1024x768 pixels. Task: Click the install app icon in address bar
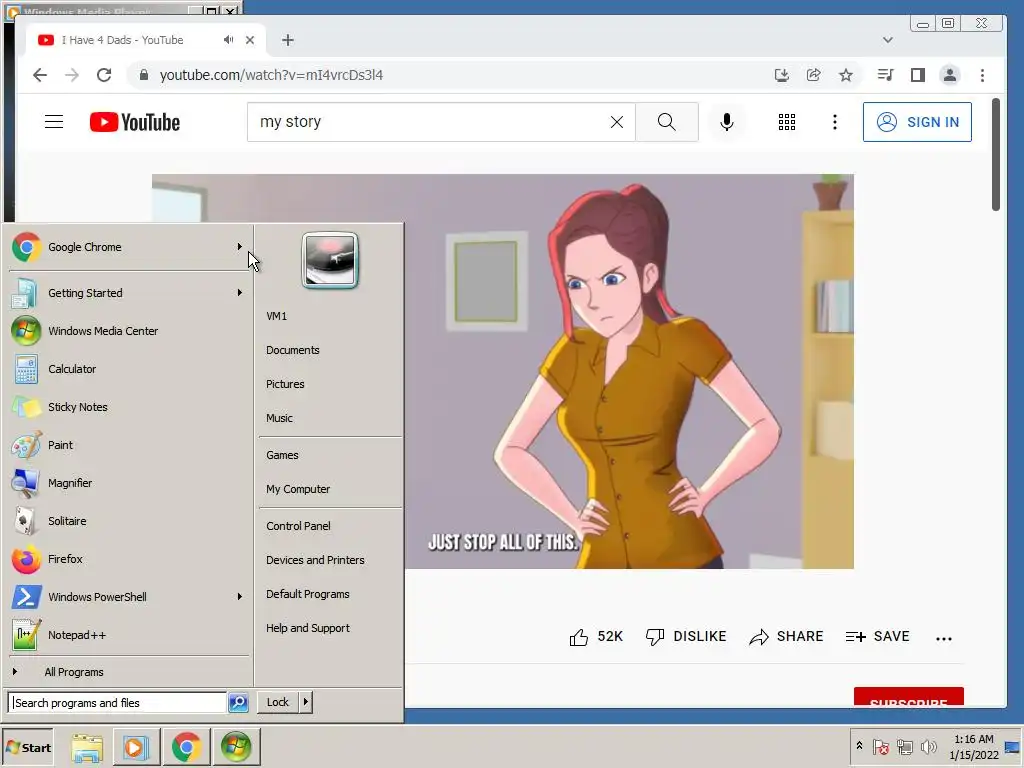(x=782, y=75)
